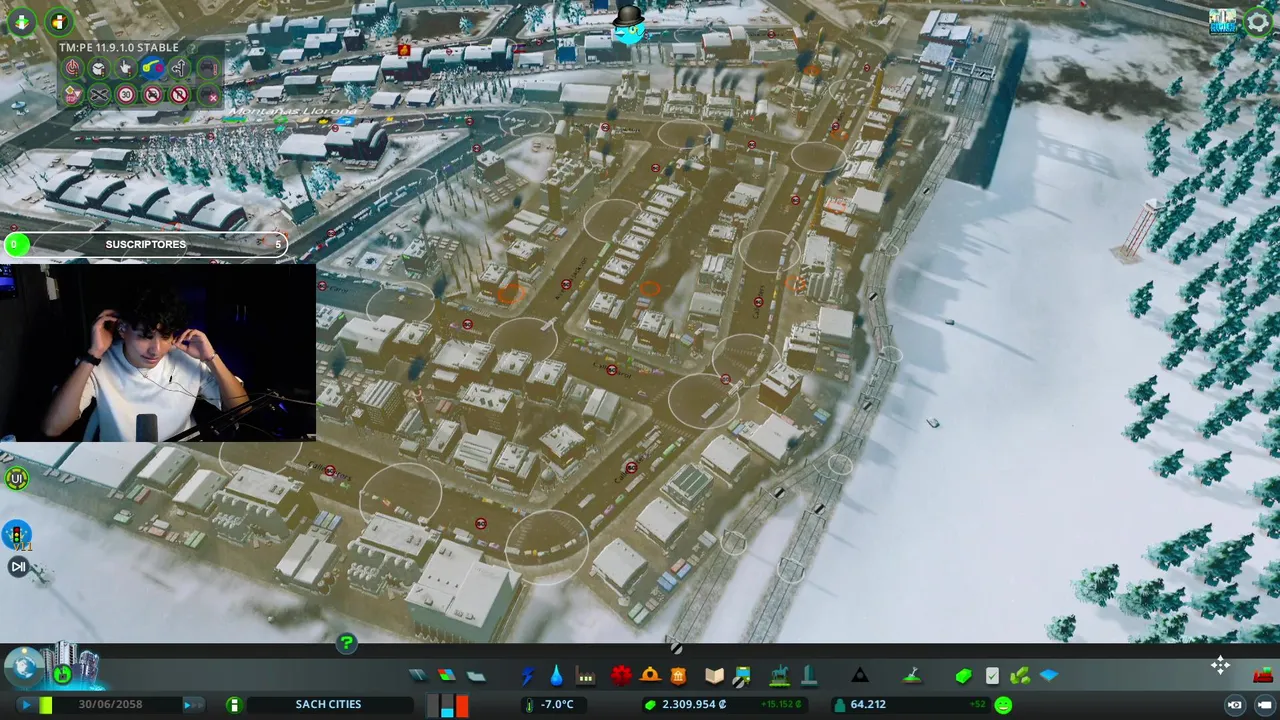
Task: Open the Garbage and Industry menu
Action: (x=586, y=676)
